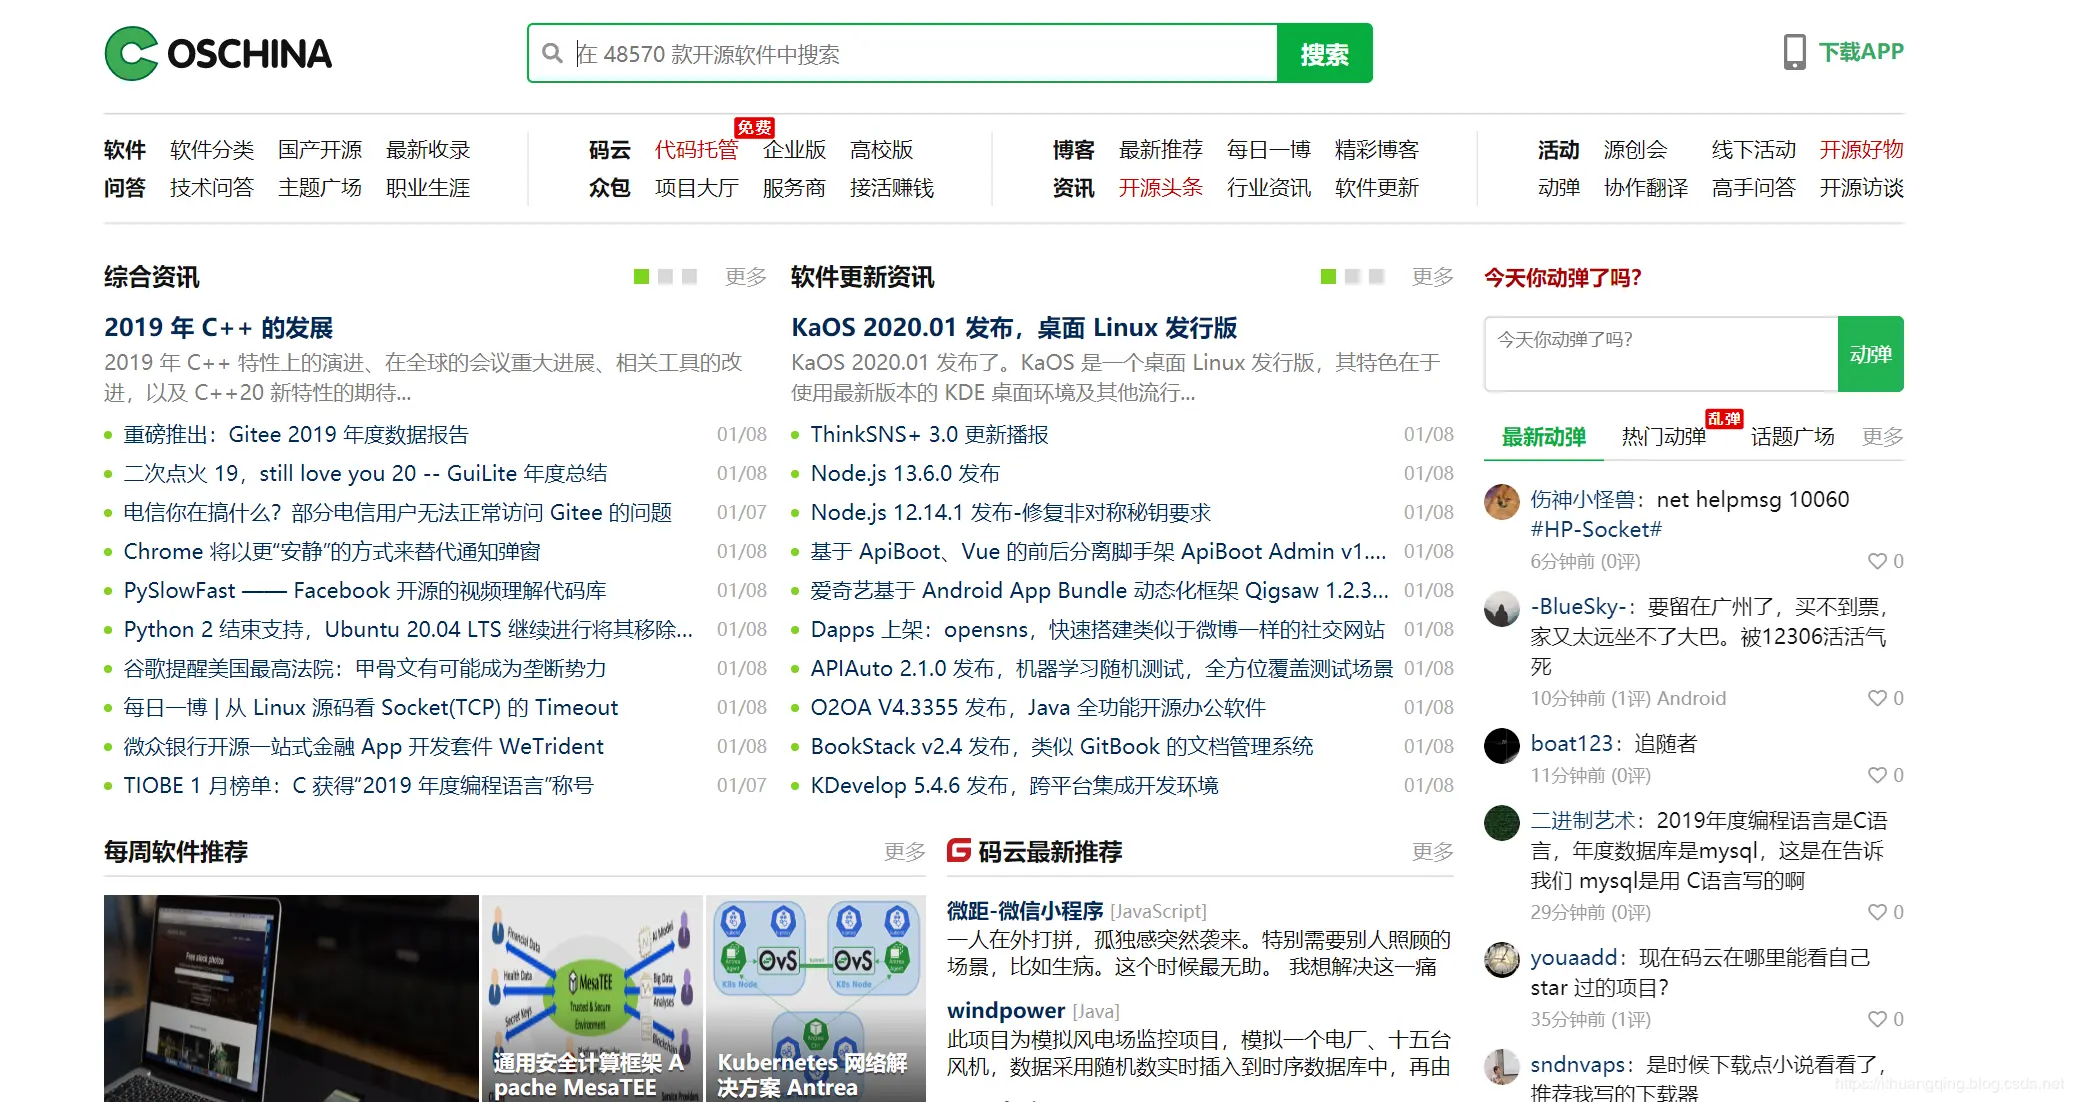Click youaadd's user avatar
The image size is (2074, 1102).
pyautogui.click(x=1501, y=960)
